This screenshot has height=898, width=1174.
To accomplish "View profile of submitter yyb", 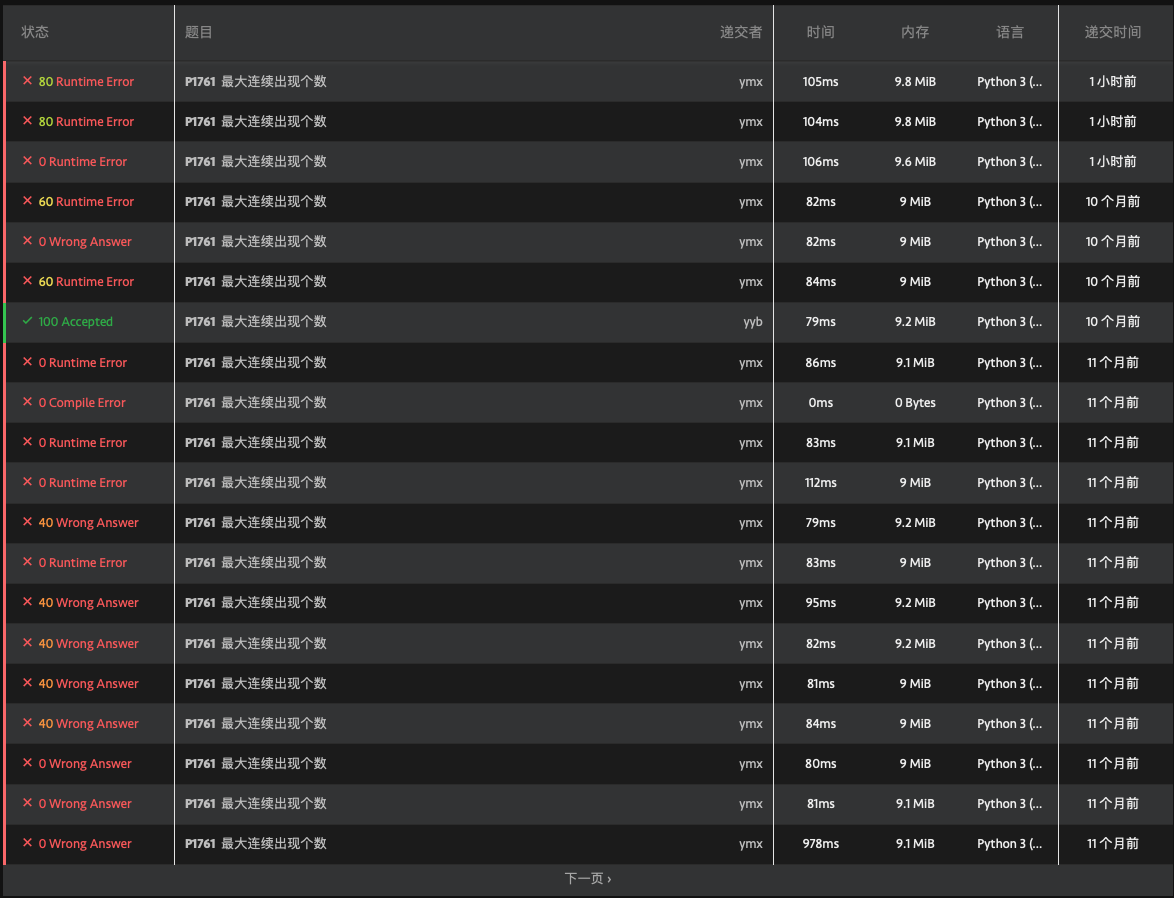I will pyautogui.click(x=752, y=322).
